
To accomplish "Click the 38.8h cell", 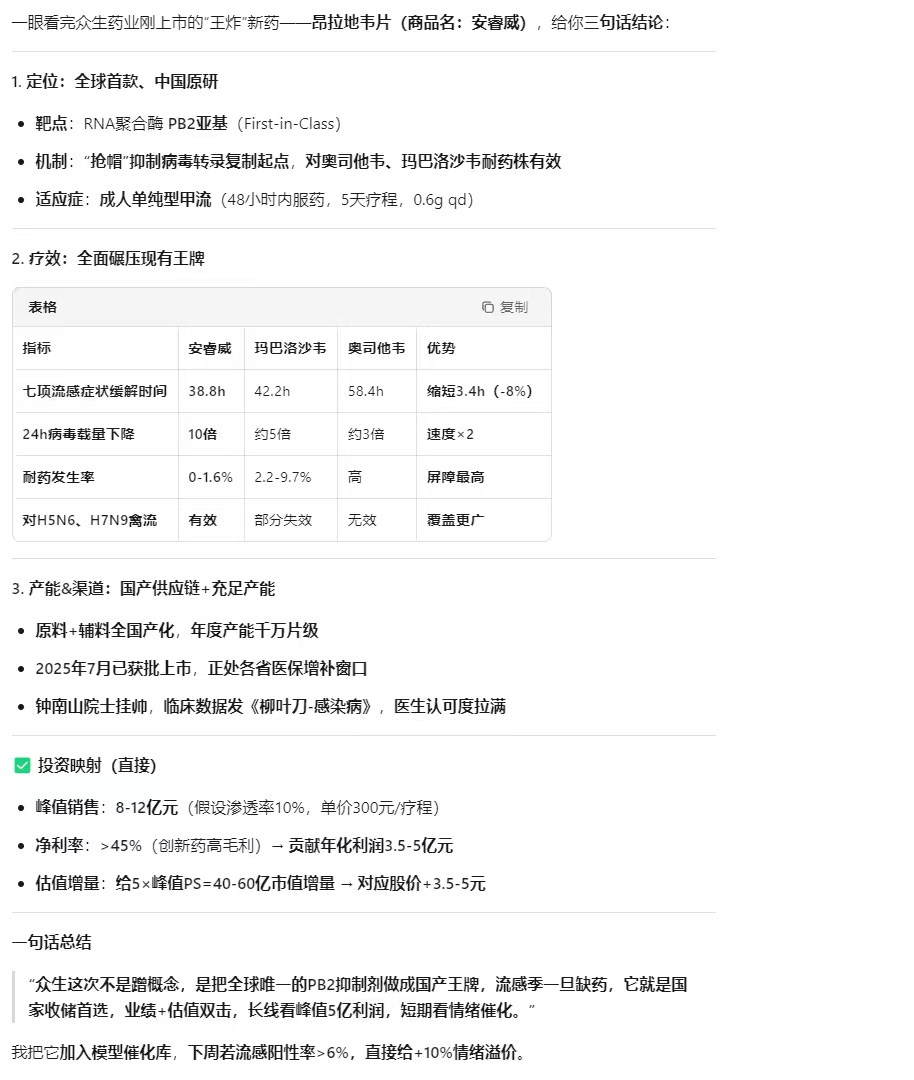I will click(x=207, y=391).
